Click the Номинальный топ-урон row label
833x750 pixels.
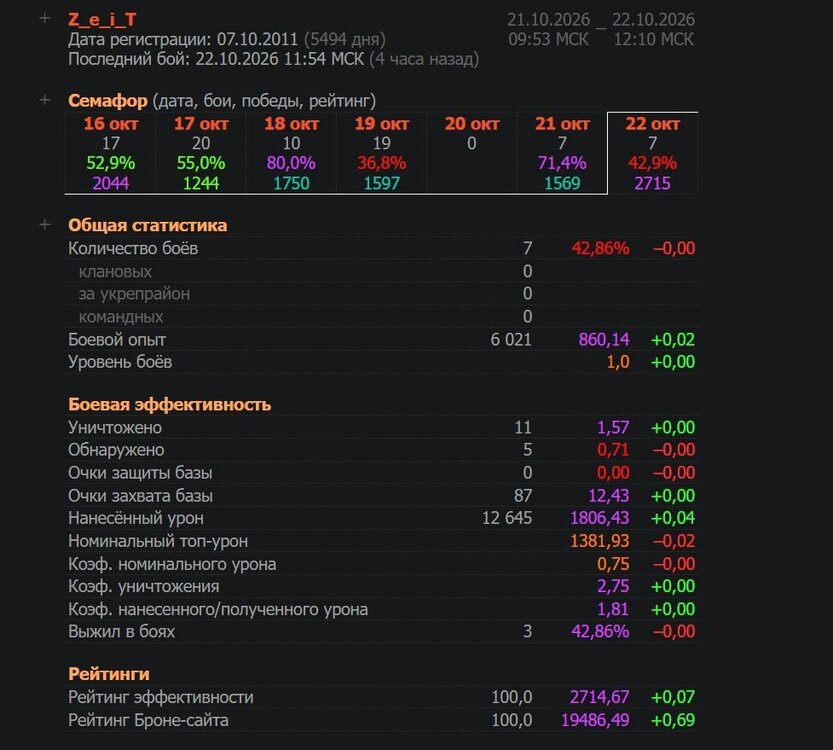158,541
